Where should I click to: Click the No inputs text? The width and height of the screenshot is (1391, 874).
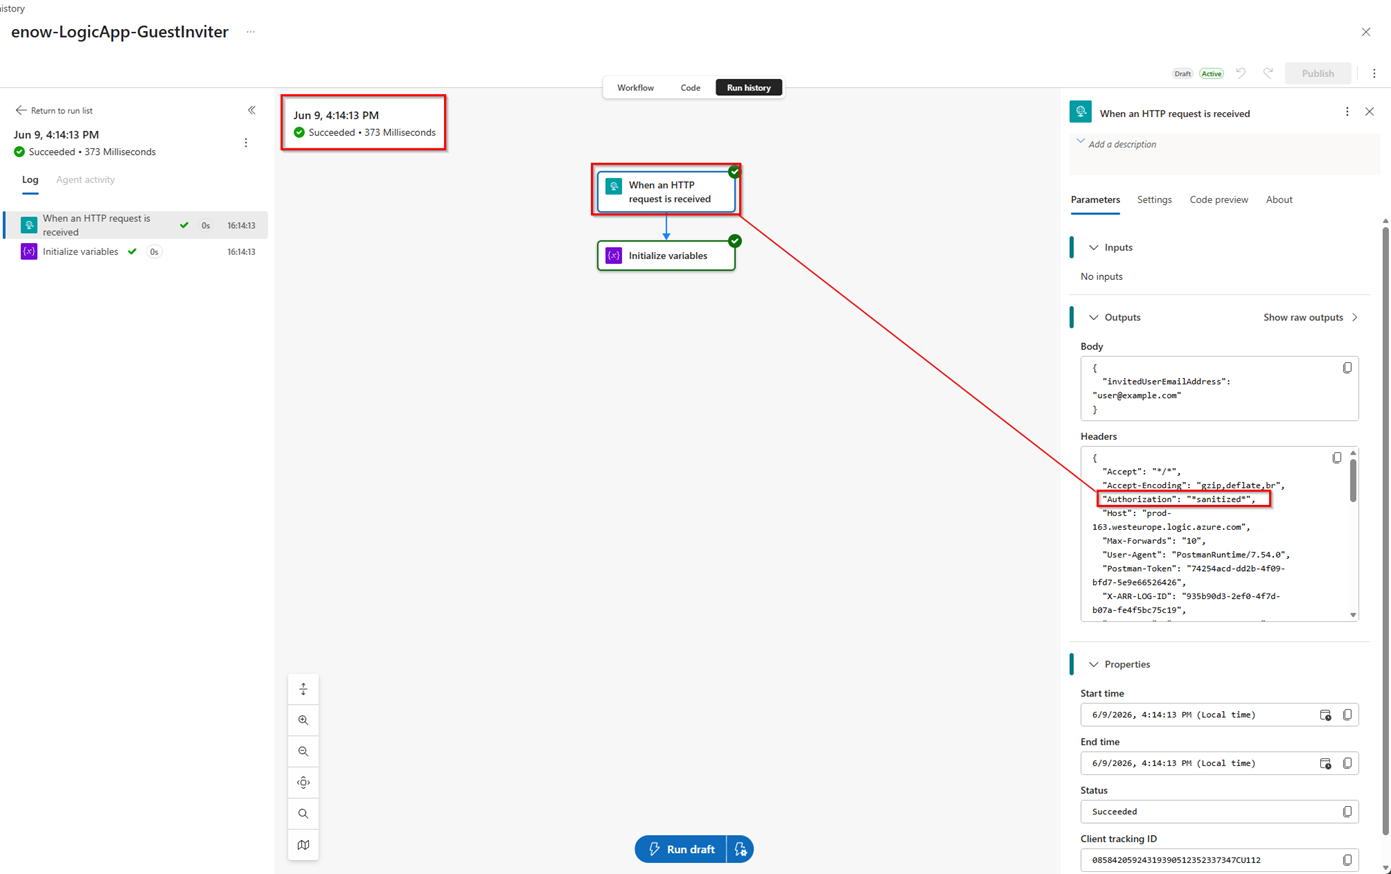pos(1101,277)
